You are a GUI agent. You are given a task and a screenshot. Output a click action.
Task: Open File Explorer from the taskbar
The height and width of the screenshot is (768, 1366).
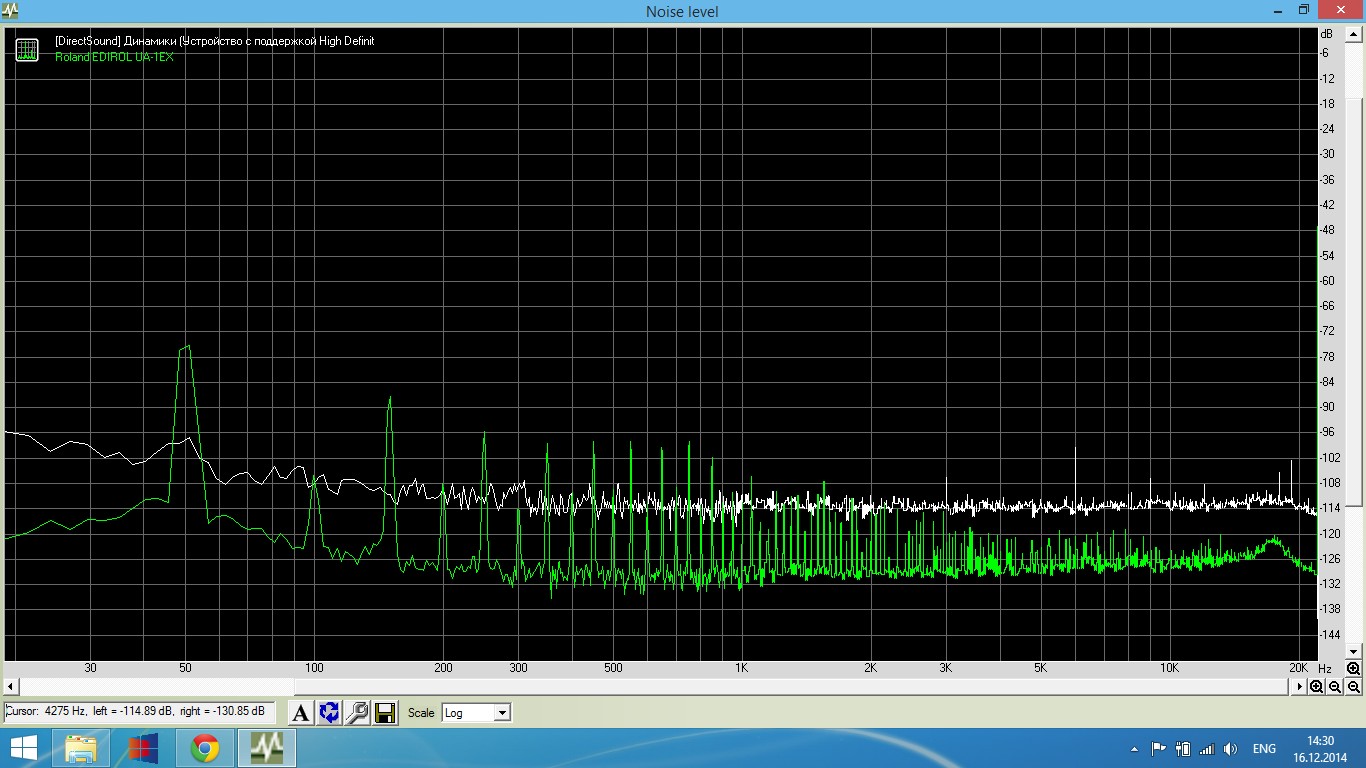pyautogui.click(x=81, y=748)
